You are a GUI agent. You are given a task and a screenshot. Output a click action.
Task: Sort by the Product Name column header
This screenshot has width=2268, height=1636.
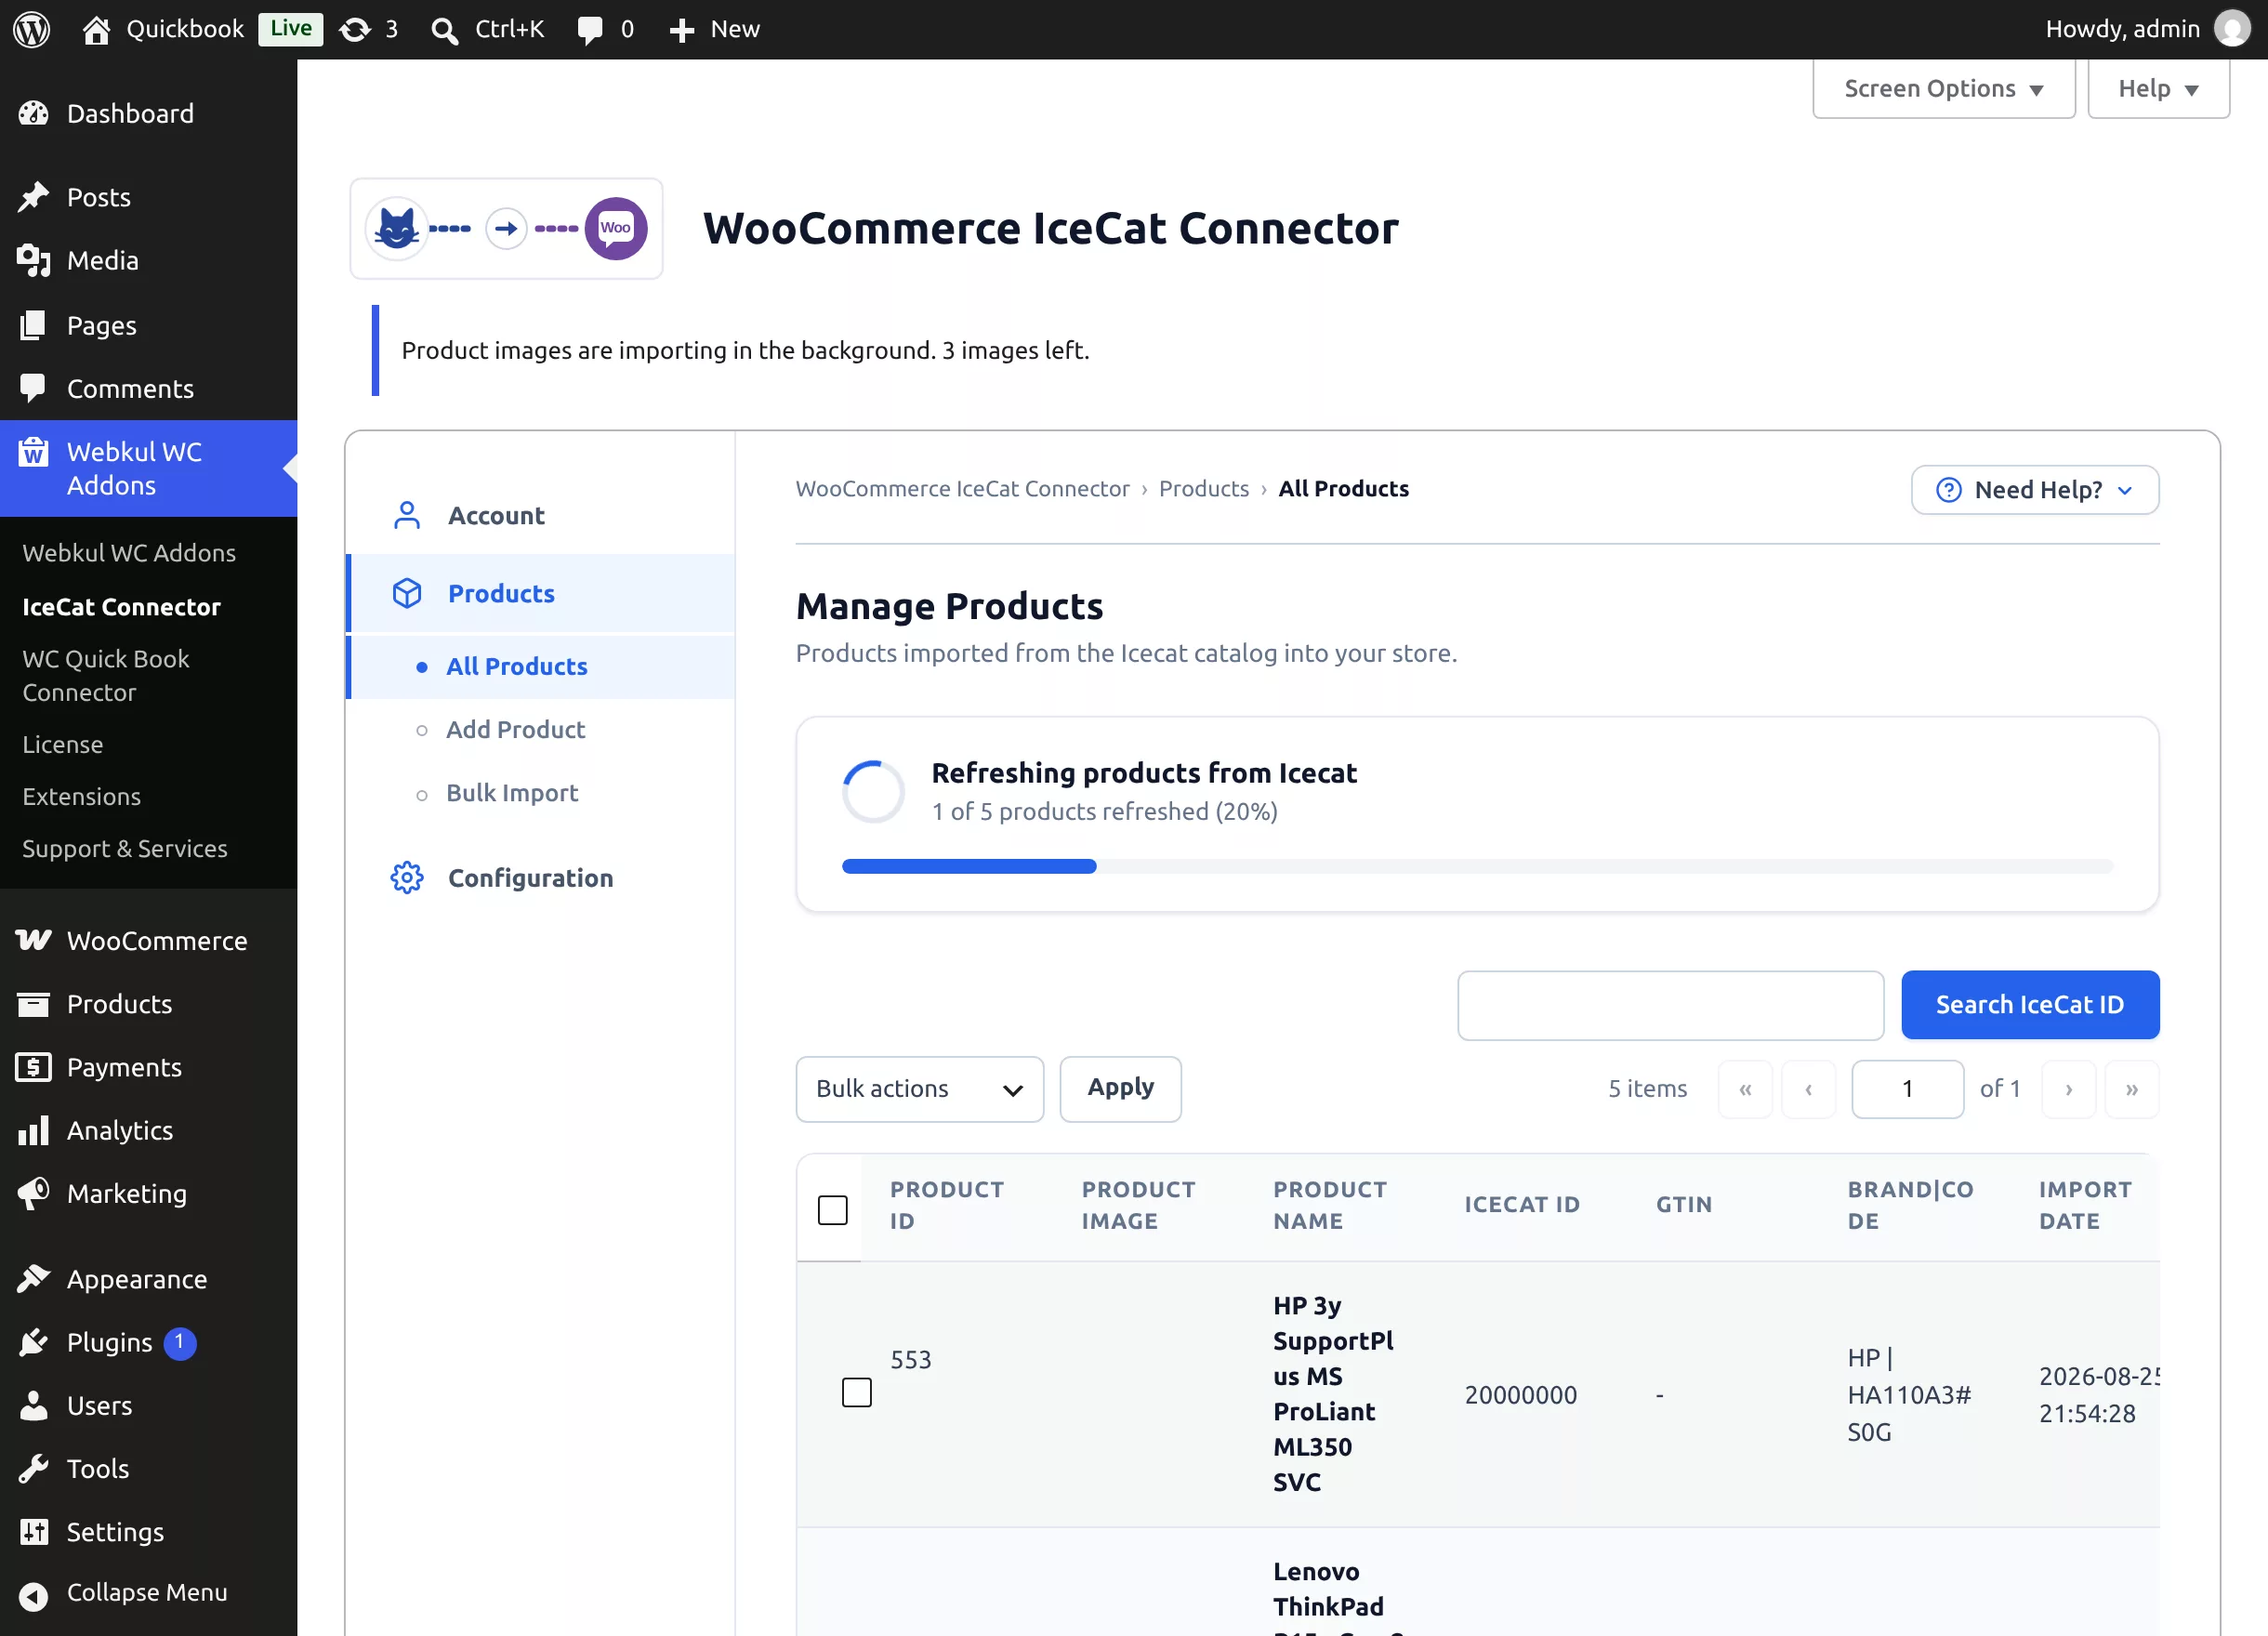1329,1204
